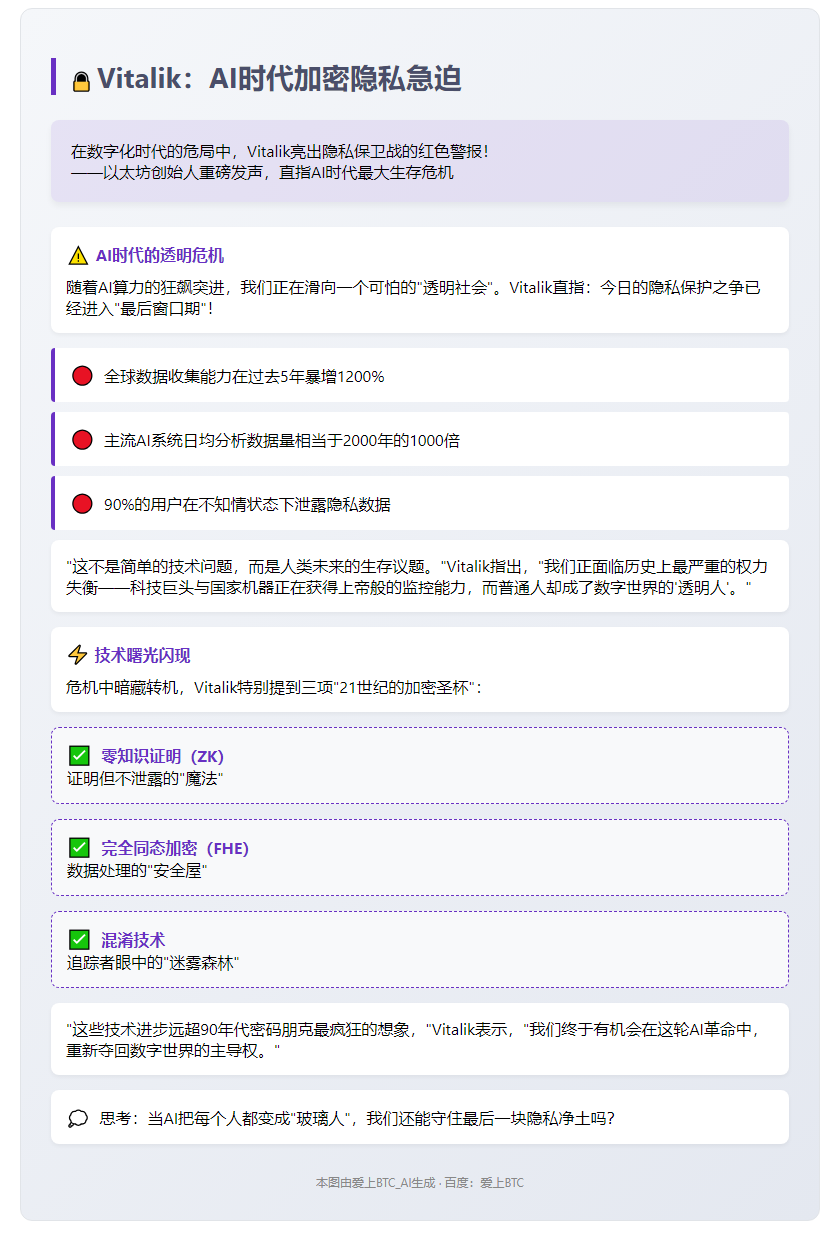
Task: Click the warning triangle icon by AI时代的透明危机
Action: 78,256
